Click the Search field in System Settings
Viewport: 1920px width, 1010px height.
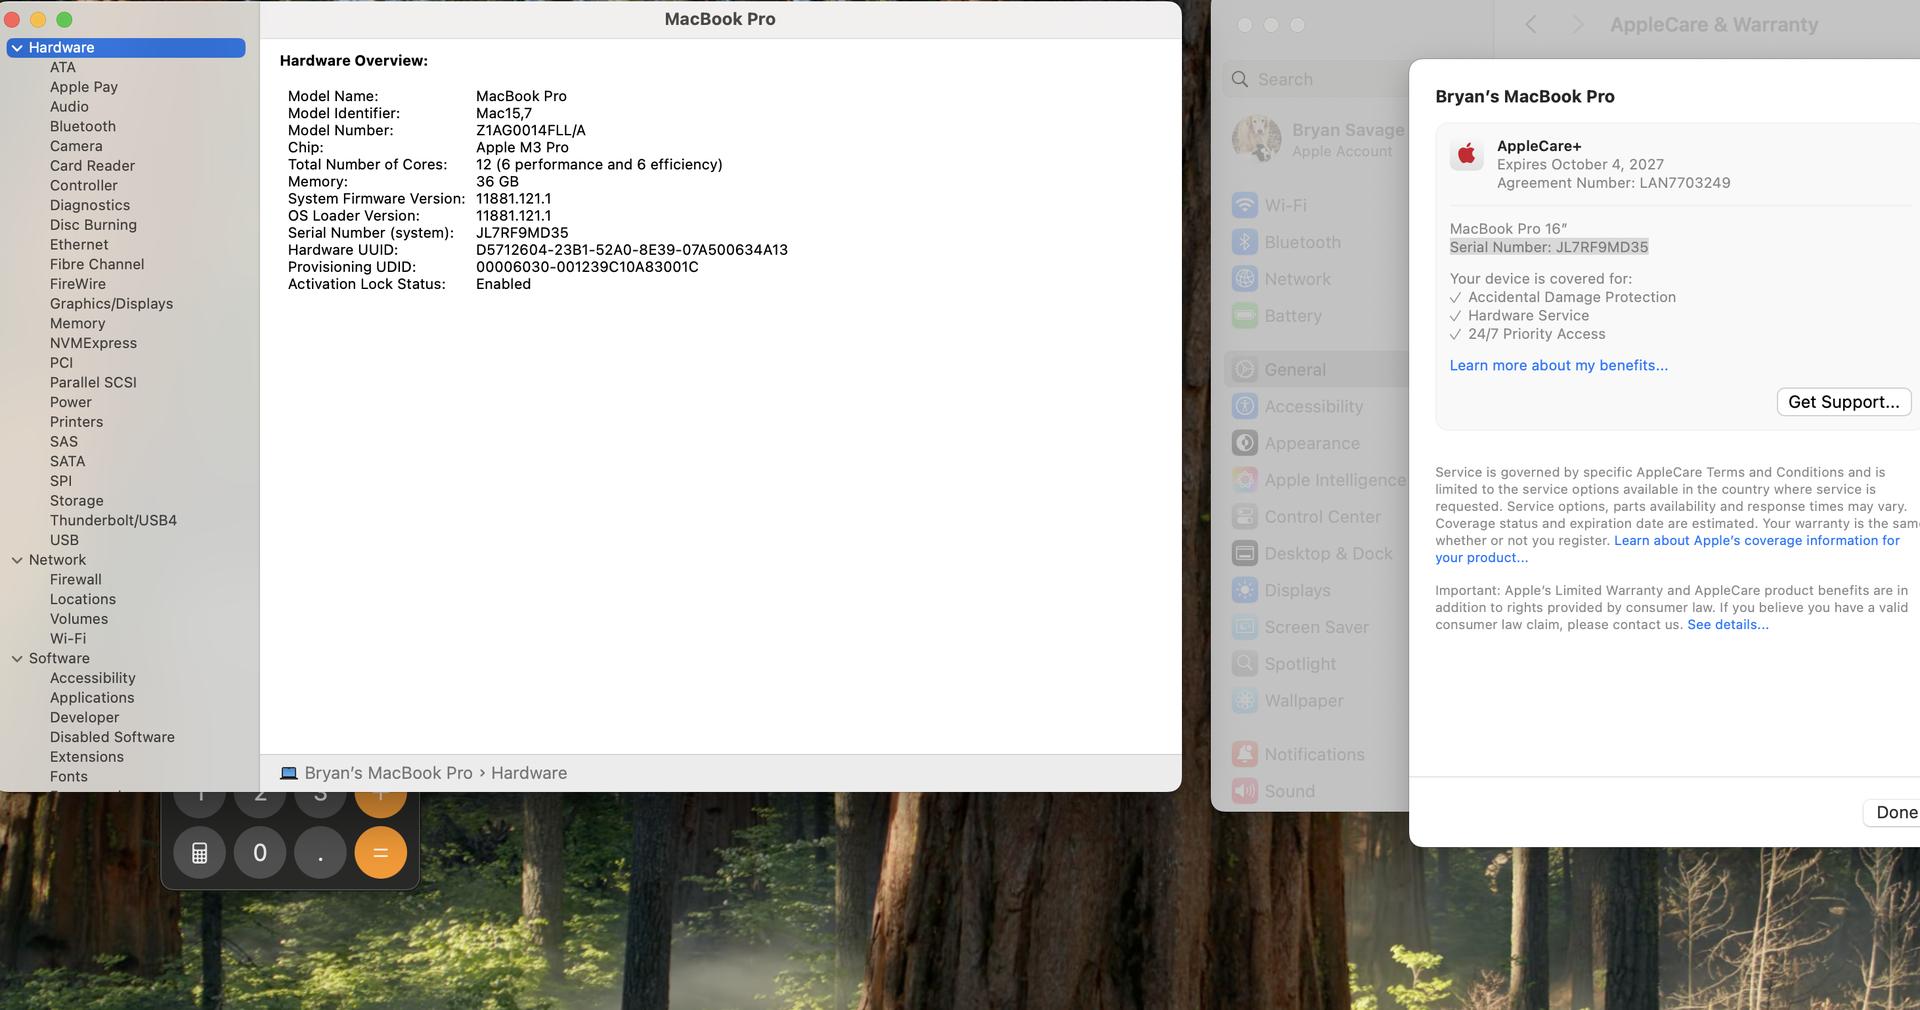1315,79
